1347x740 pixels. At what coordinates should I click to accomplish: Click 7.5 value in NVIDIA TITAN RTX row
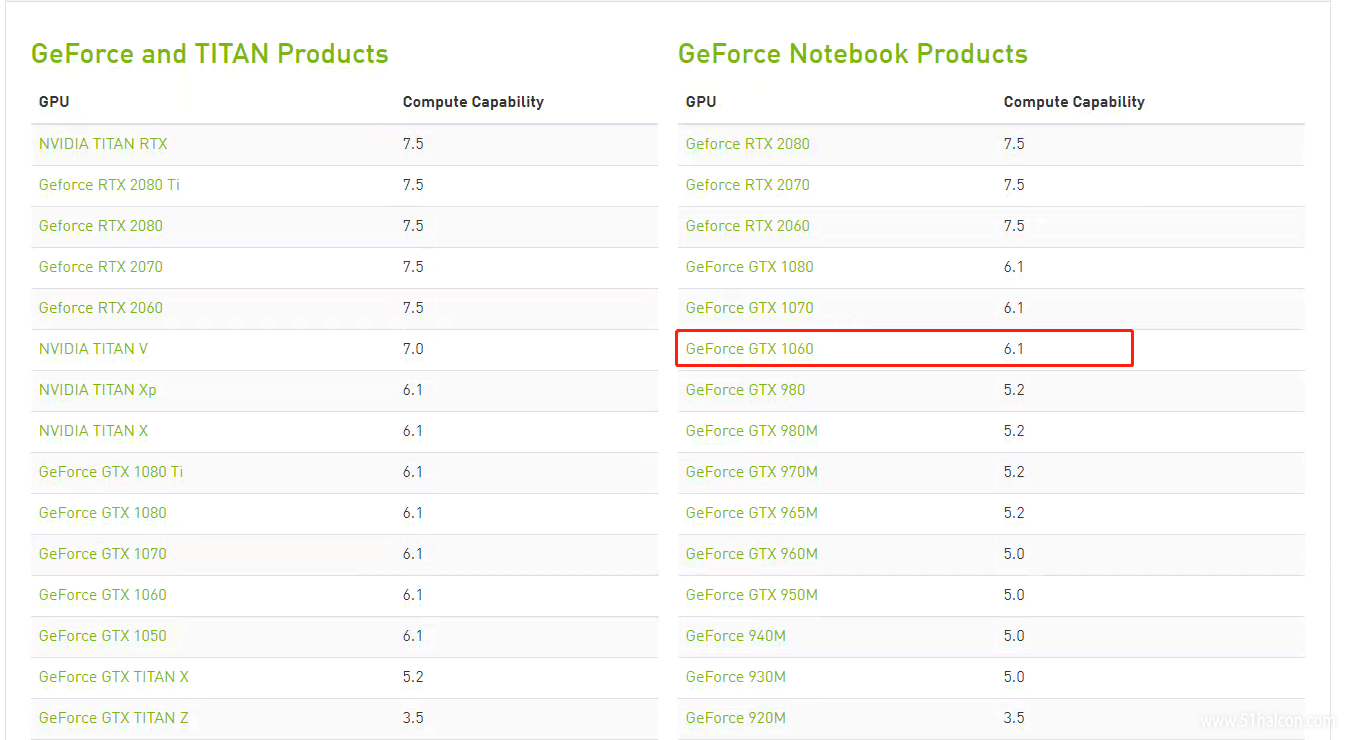413,144
